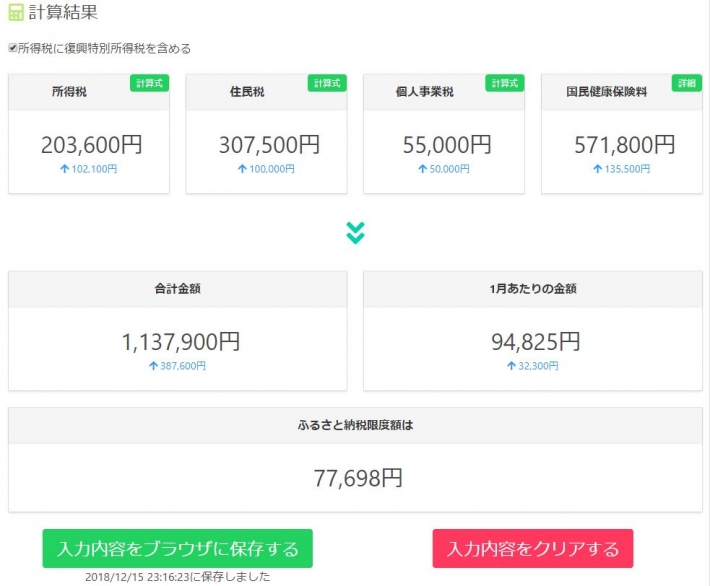
Task: Click the 計算結果 section title
Action: [x=63, y=12]
